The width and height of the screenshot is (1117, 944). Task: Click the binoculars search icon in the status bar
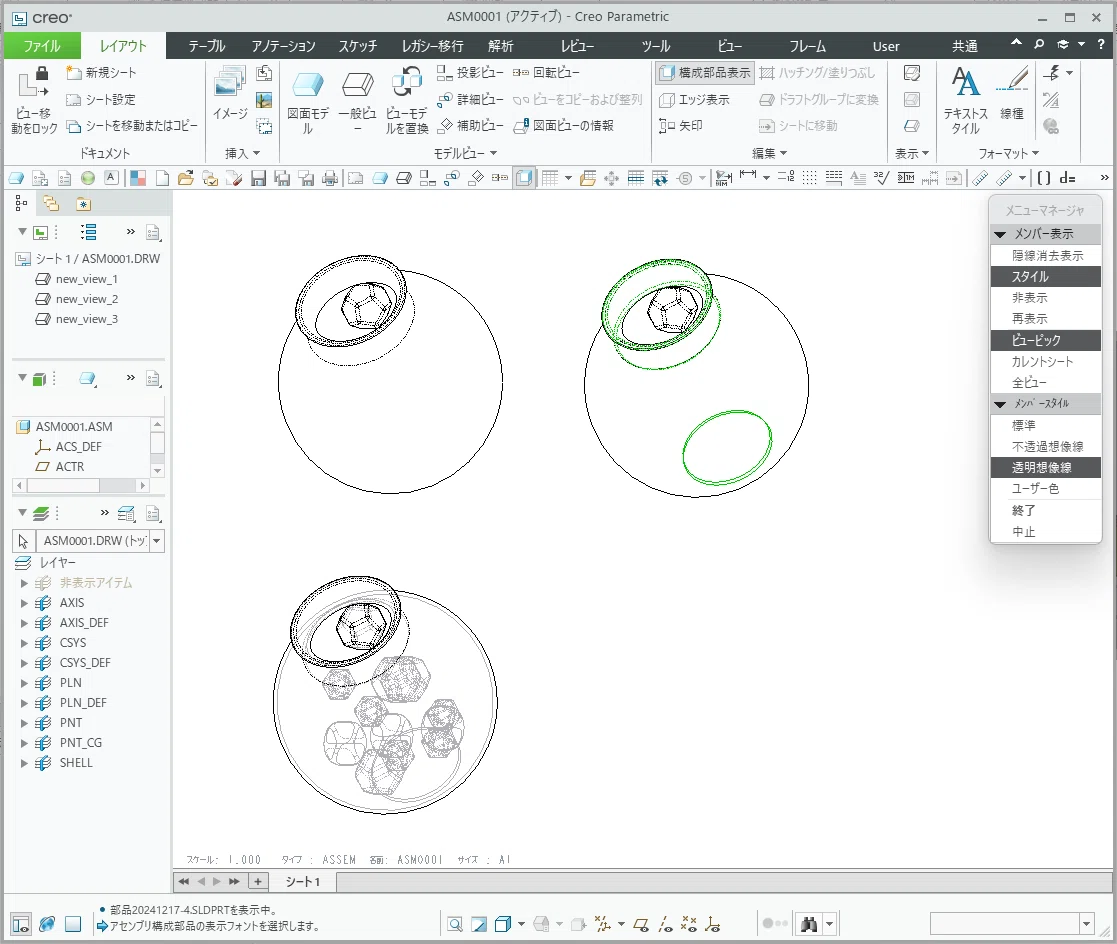click(x=809, y=924)
